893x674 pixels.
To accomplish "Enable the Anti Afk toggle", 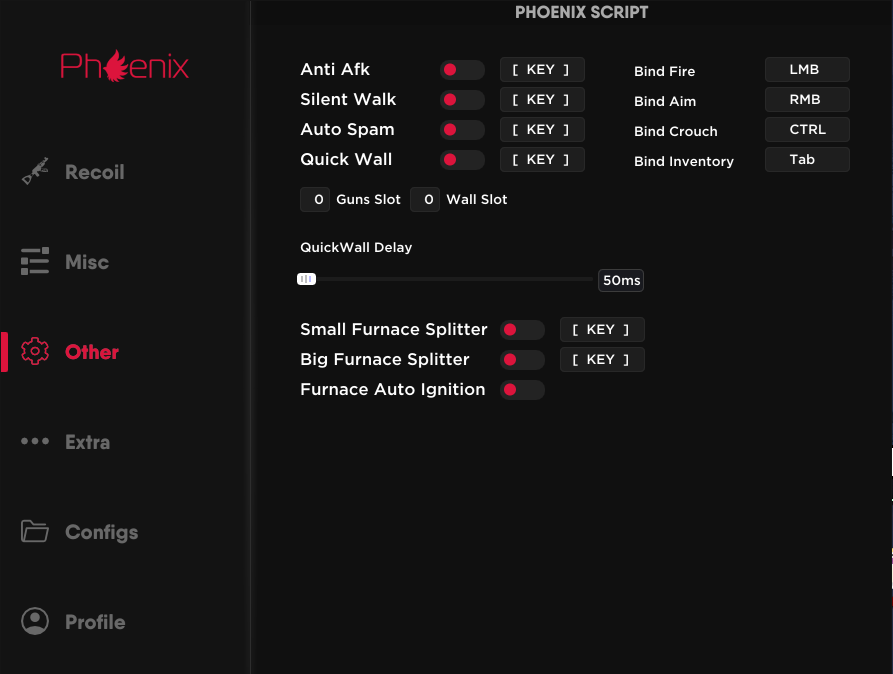I will click(462, 70).
